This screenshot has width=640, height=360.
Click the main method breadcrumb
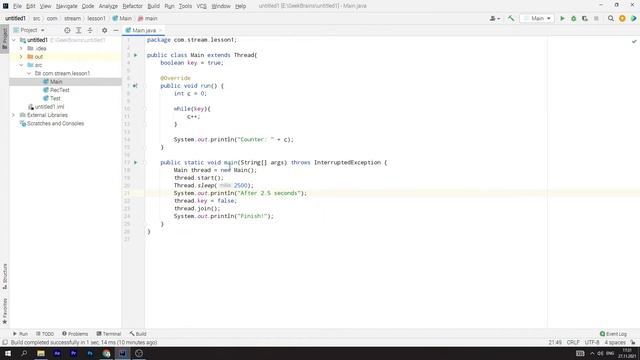tap(148, 18)
